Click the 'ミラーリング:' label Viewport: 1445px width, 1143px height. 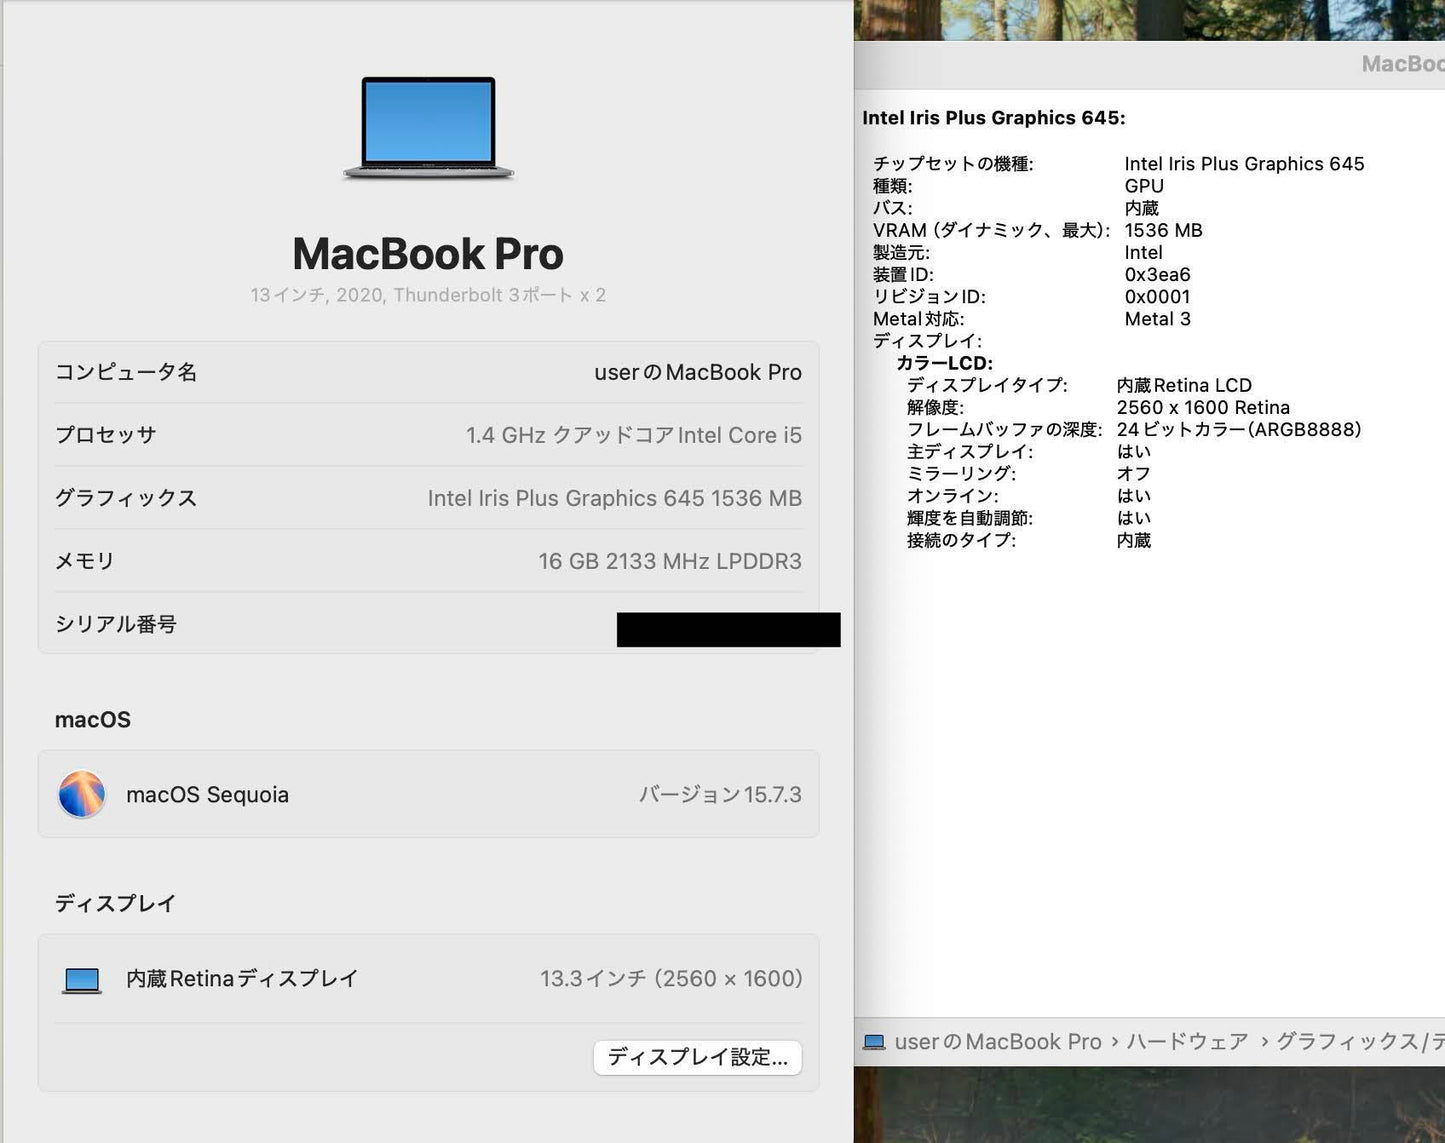tap(961, 474)
